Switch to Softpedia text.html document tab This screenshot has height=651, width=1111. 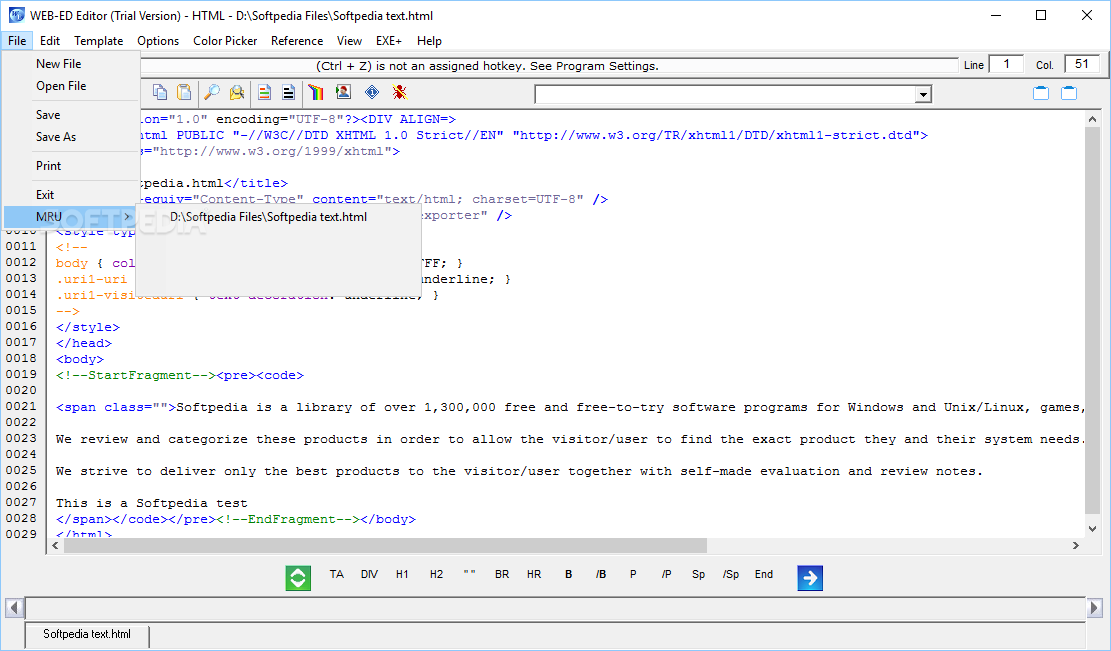coord(87,634)
